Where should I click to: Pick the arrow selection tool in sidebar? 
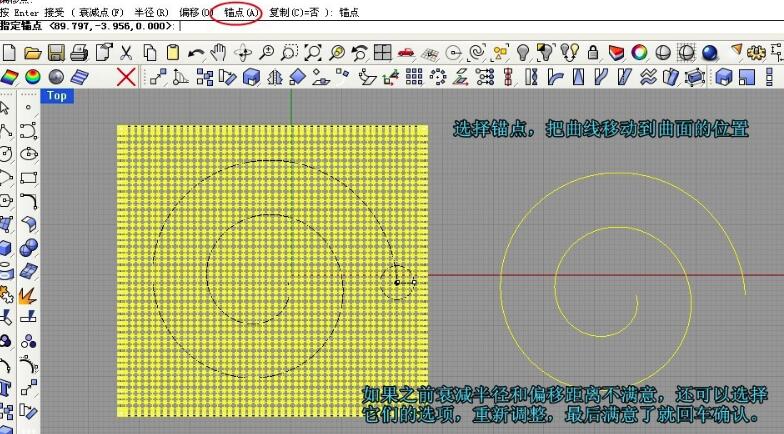coord(5,108)
